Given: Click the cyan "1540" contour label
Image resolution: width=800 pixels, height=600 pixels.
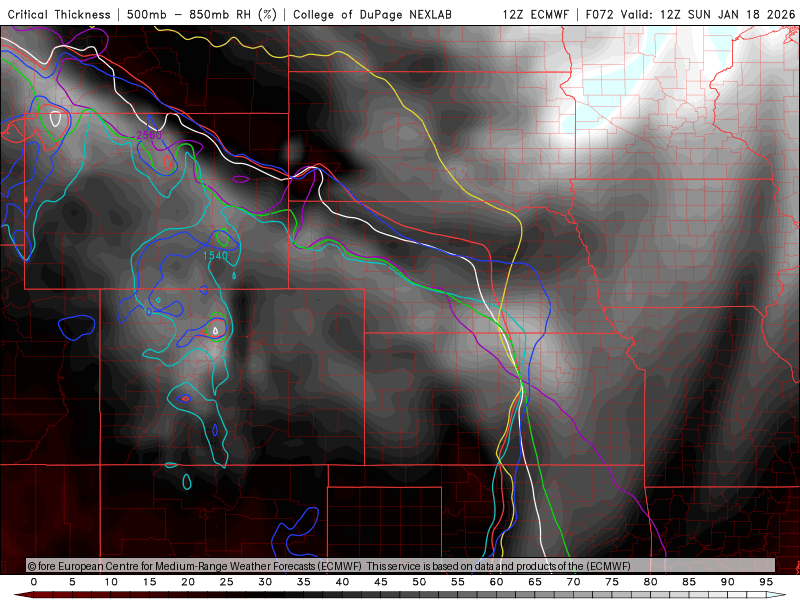Looking at the screenshot, I should [215, 256].
